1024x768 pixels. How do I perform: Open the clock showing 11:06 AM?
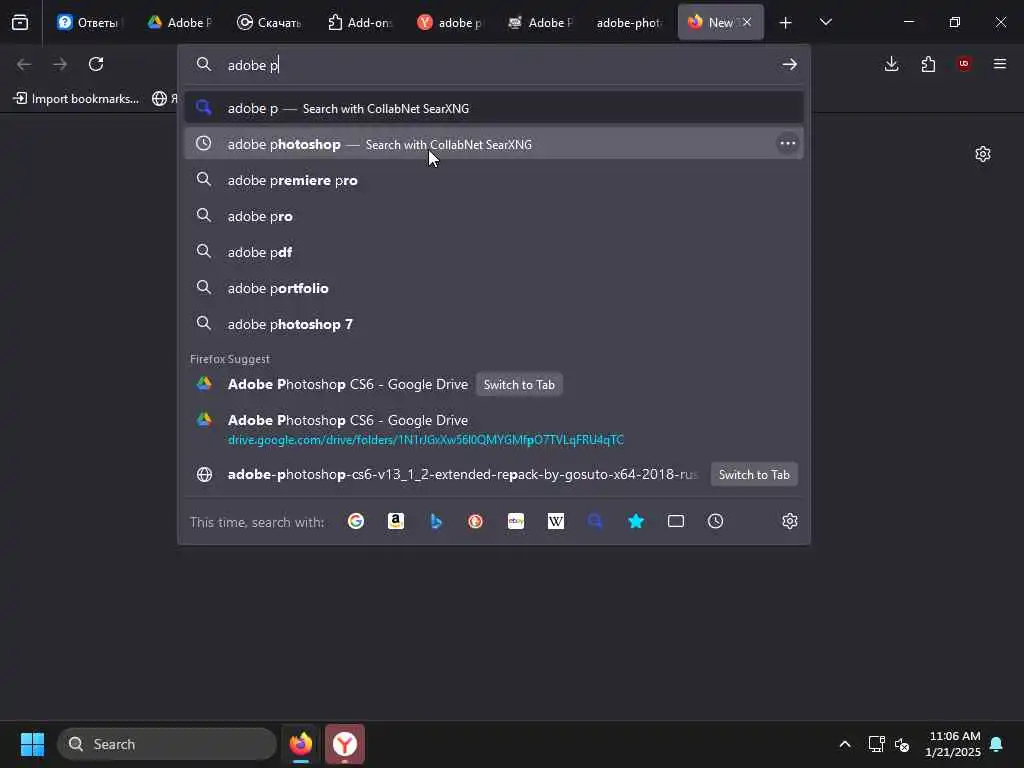coord(953,744)
